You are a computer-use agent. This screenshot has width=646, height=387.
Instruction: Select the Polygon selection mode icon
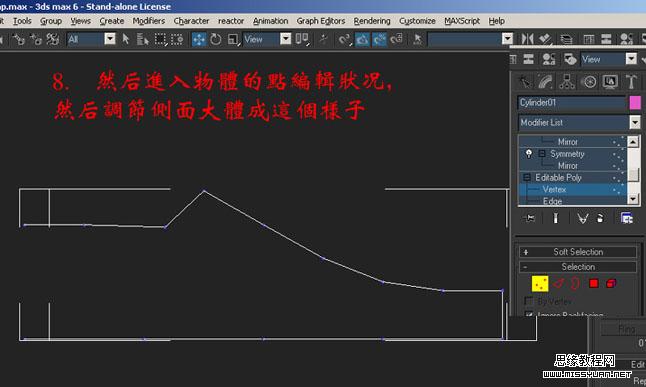click(x=594, y=284)
